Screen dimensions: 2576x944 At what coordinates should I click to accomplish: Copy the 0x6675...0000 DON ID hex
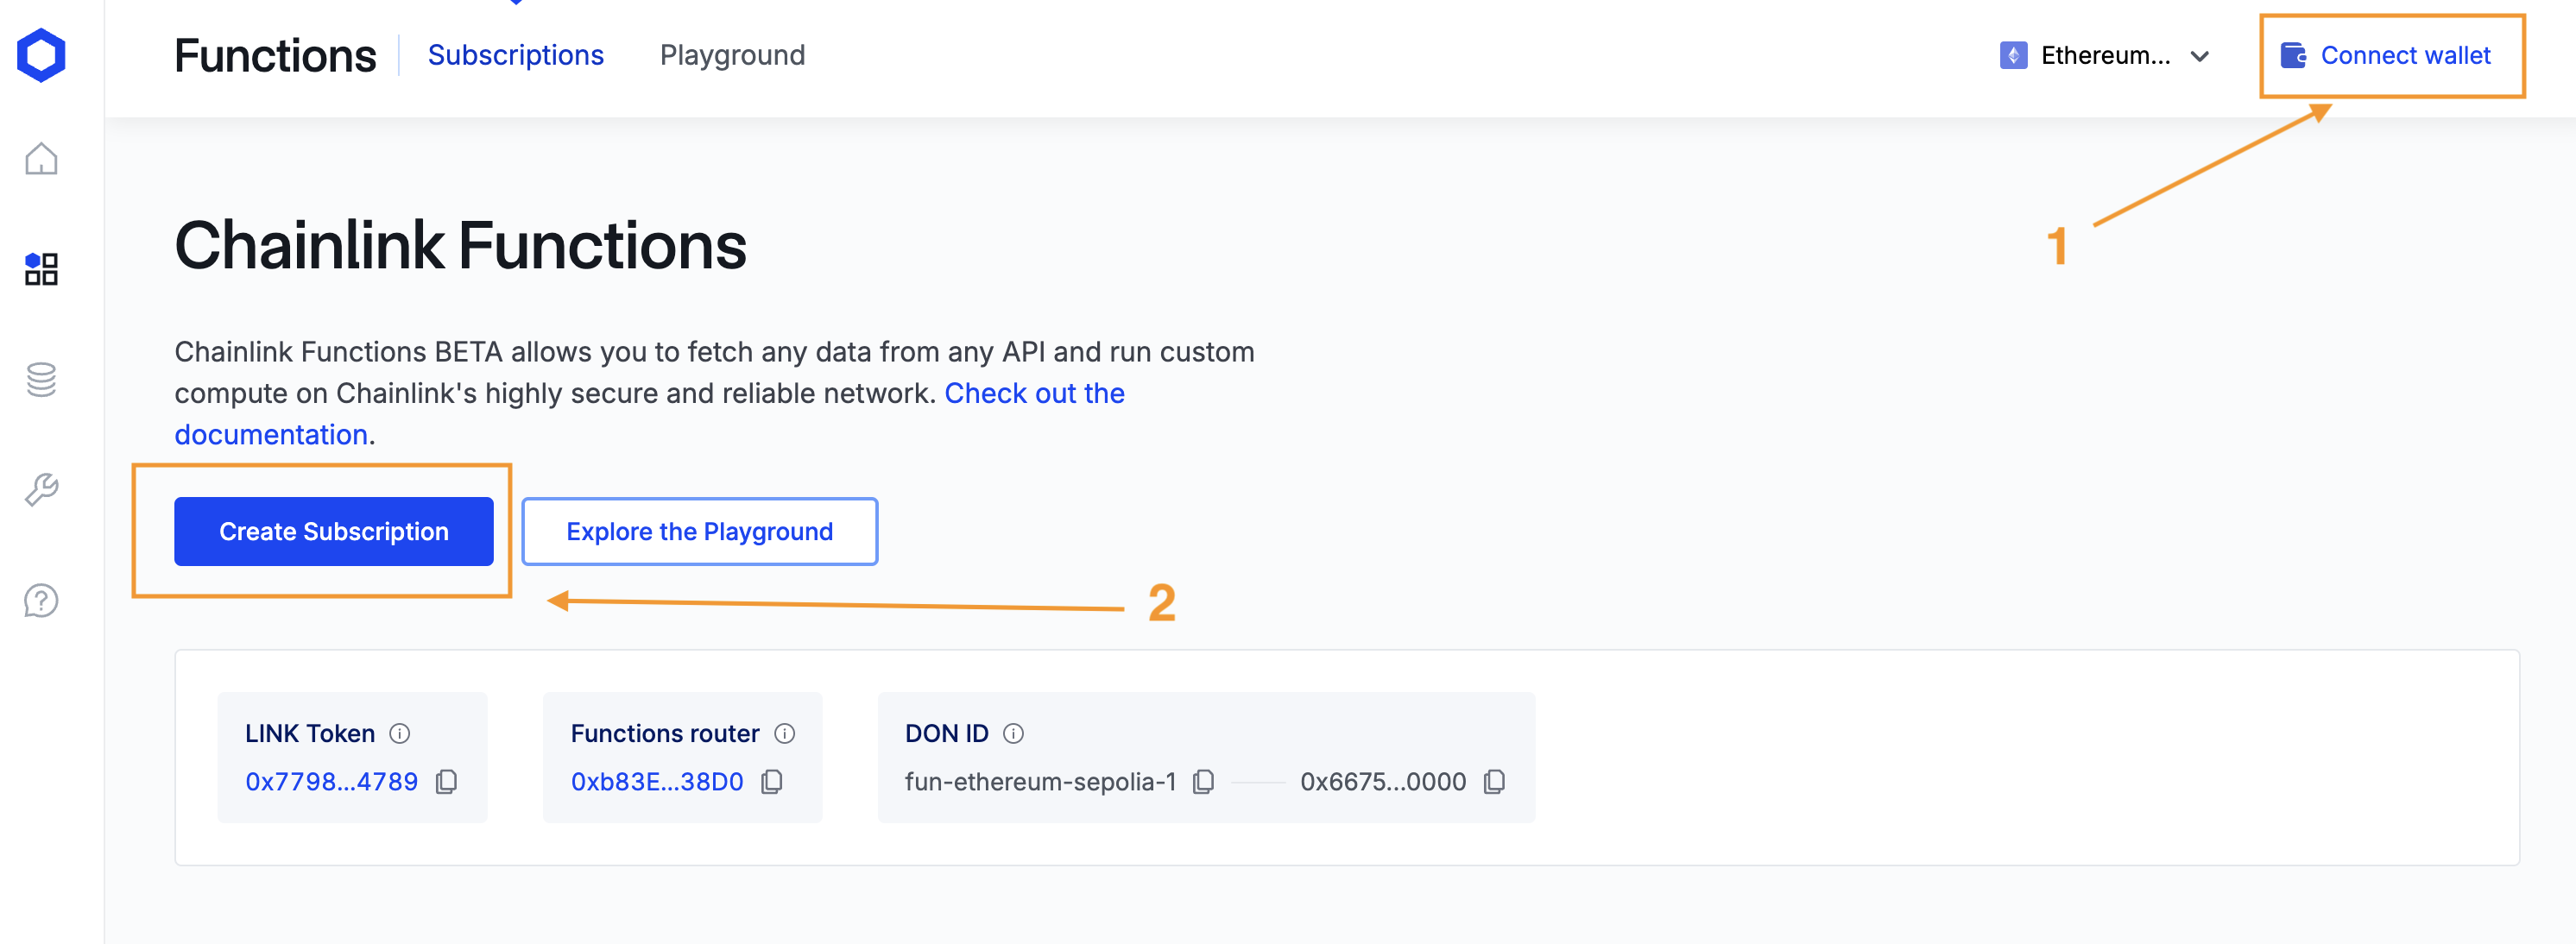pyautogui.click(x=1494, y=782)
